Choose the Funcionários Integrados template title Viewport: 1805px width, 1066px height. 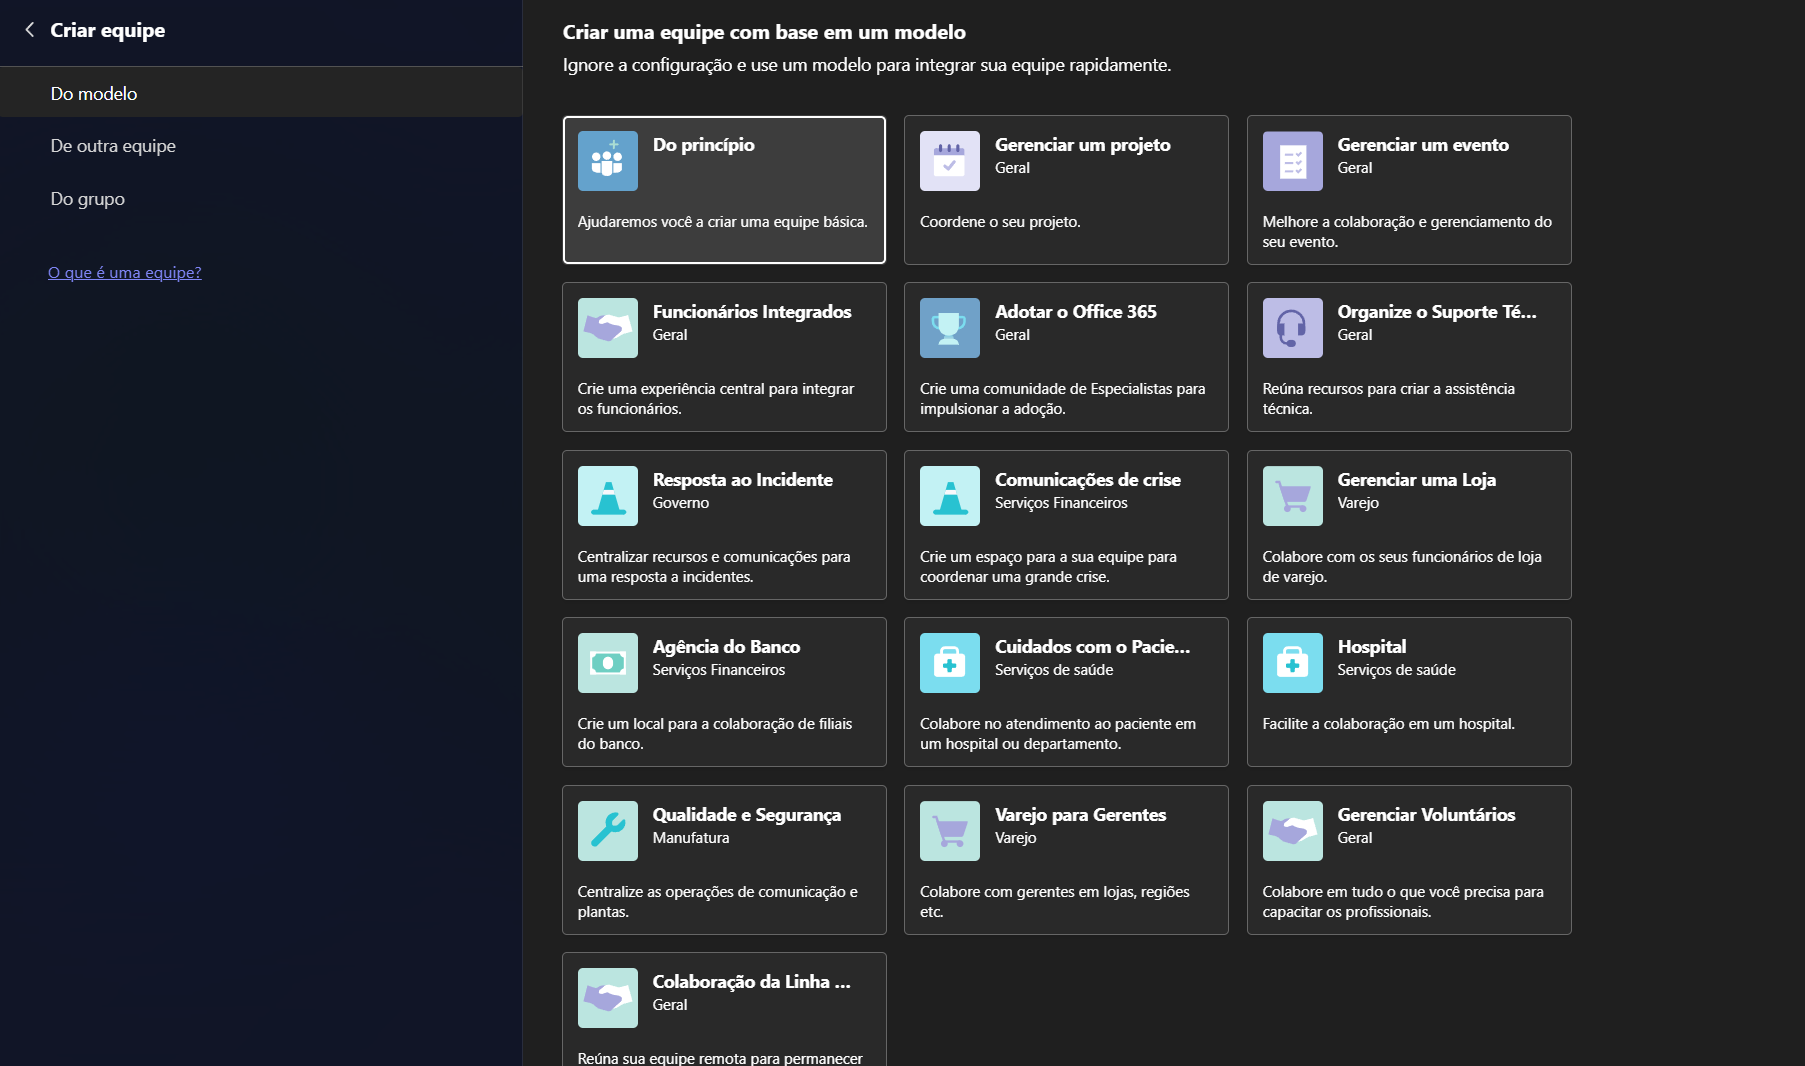(752, 312)
